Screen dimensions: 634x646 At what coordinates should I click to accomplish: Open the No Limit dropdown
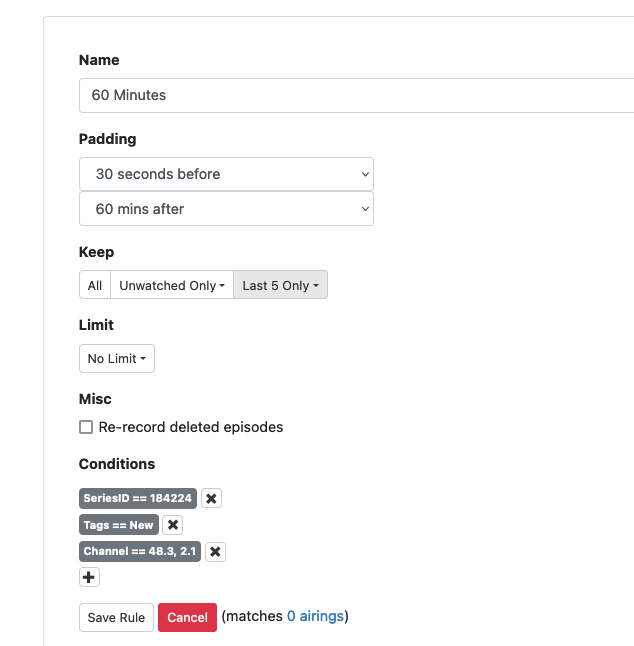[116, 359]
